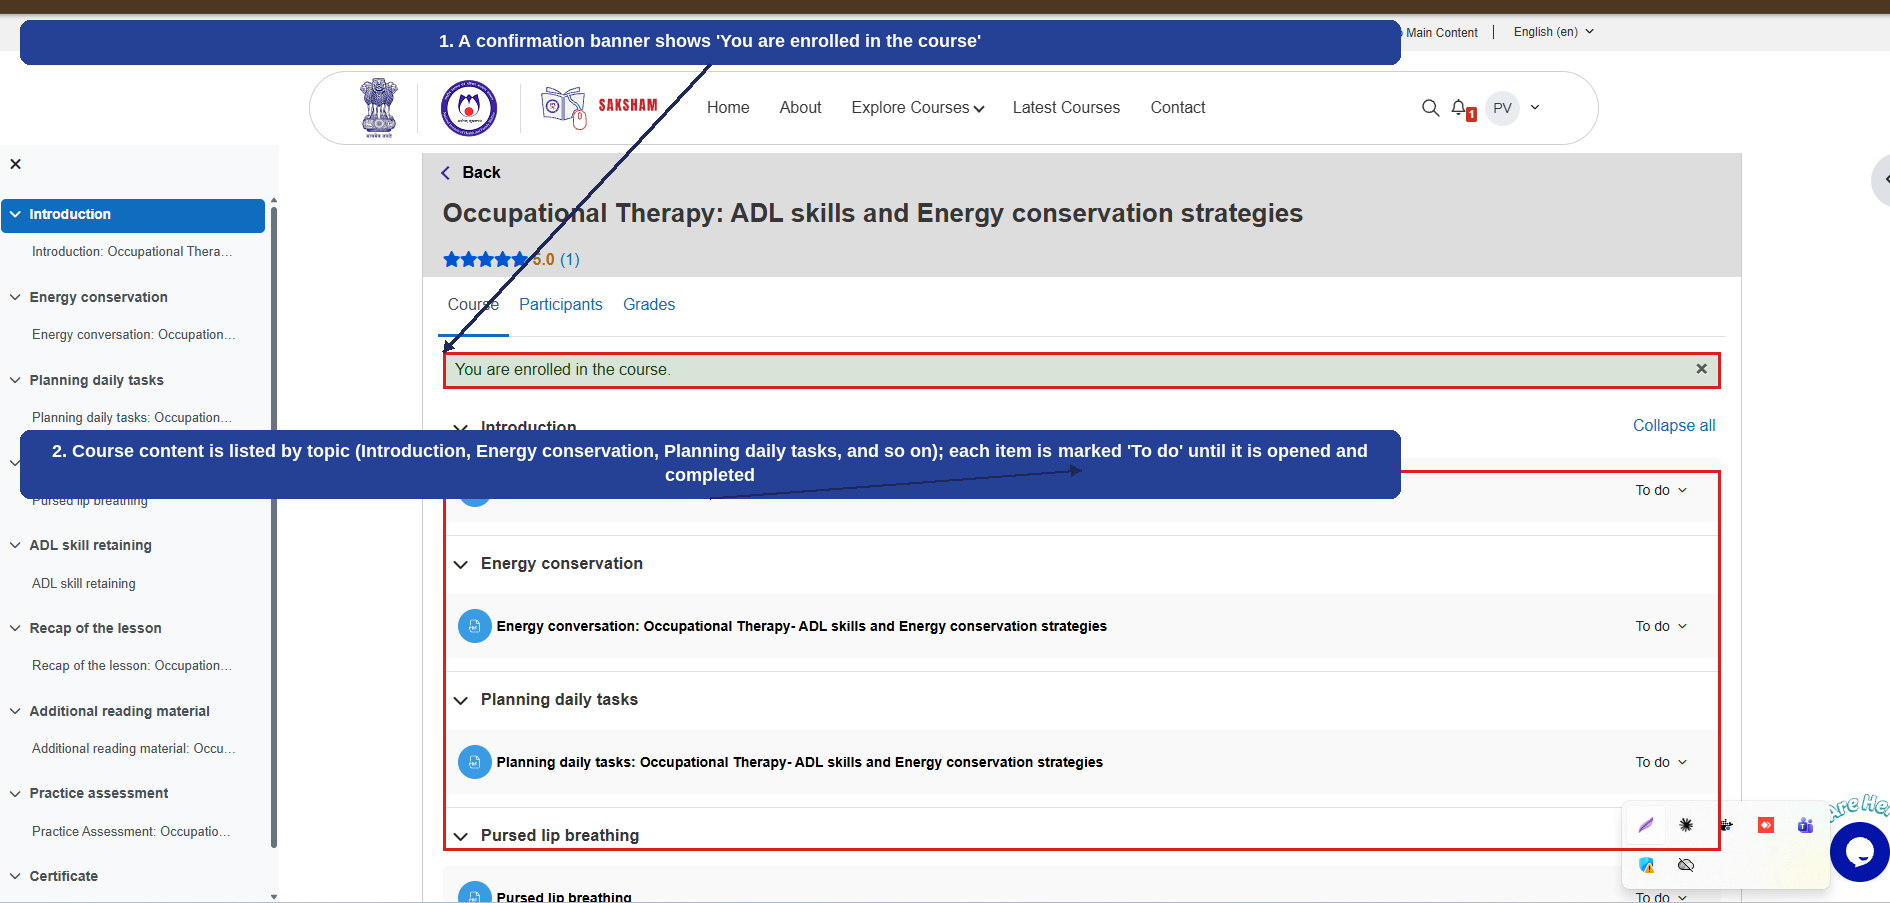Image resolution: width=1890 pixels, height=903 pixels.
Task: Click the red AnyDesk tray icon
Action: [1766, 825]
